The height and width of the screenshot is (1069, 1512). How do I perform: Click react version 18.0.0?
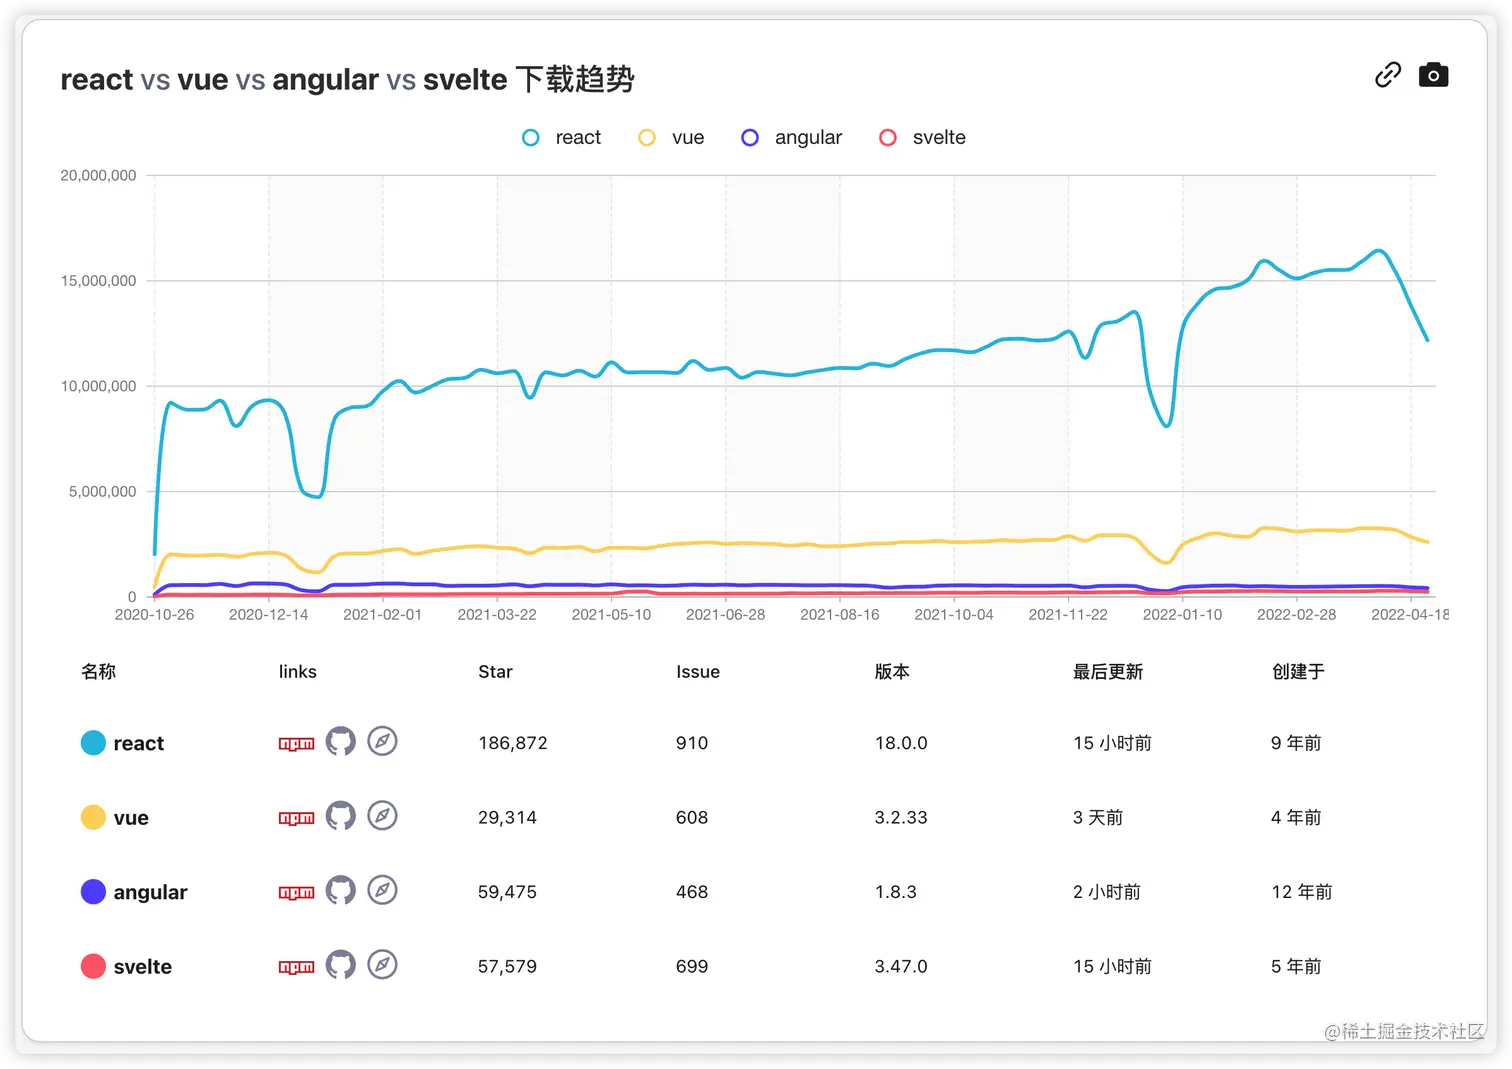[901, 743]
